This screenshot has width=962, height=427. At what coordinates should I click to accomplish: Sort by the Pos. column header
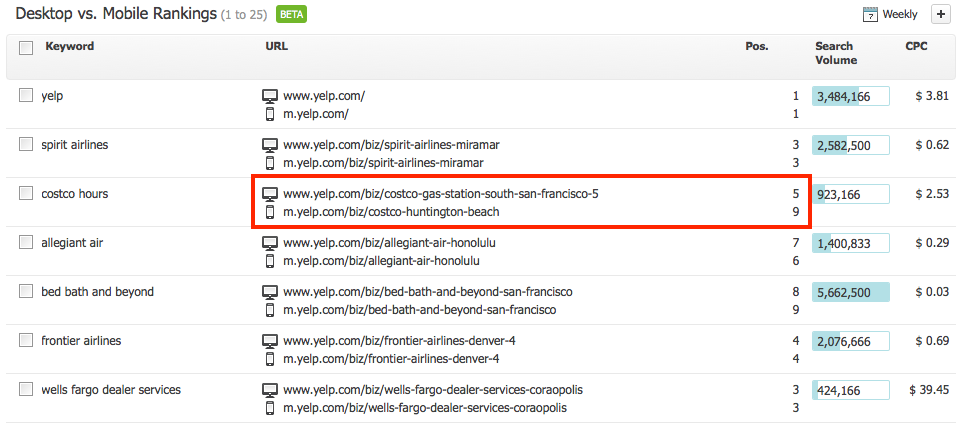tap(756, 47)
